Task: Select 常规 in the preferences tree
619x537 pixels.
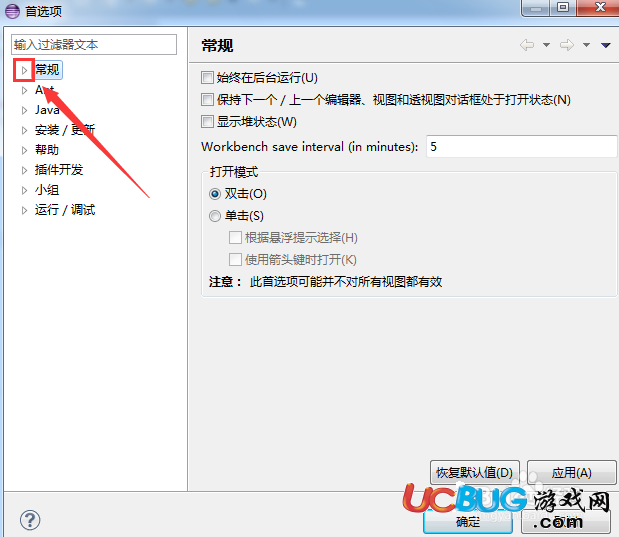Action: click(x=47, y=70)
